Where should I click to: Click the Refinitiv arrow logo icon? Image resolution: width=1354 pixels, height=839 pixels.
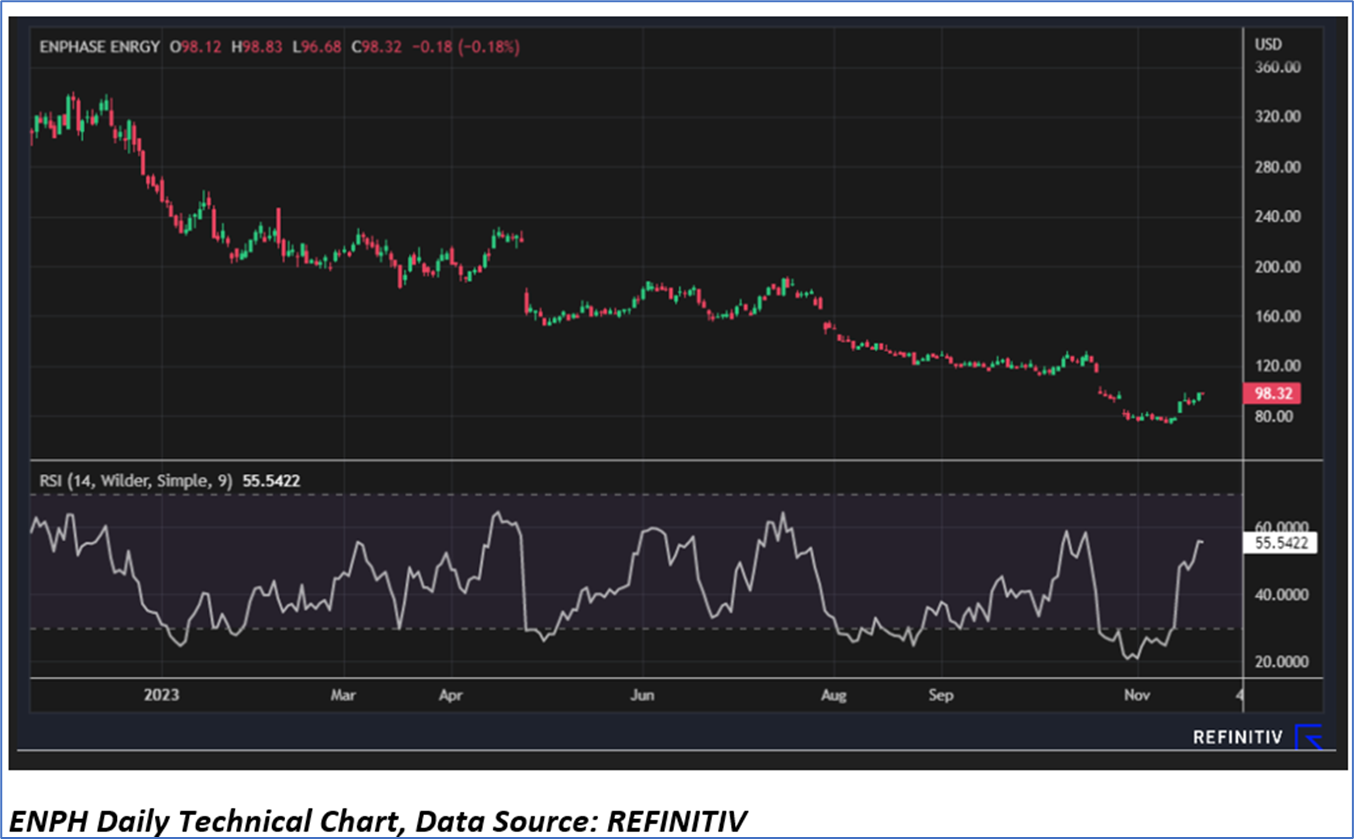tap(1308, 737)
